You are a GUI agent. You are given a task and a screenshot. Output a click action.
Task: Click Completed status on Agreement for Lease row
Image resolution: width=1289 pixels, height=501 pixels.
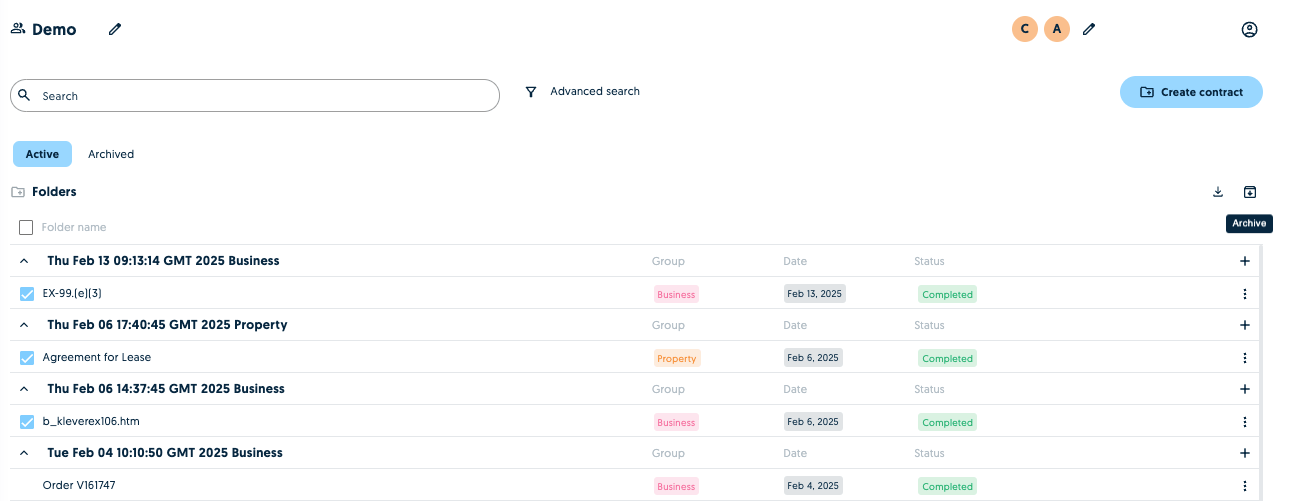[947, 358]
